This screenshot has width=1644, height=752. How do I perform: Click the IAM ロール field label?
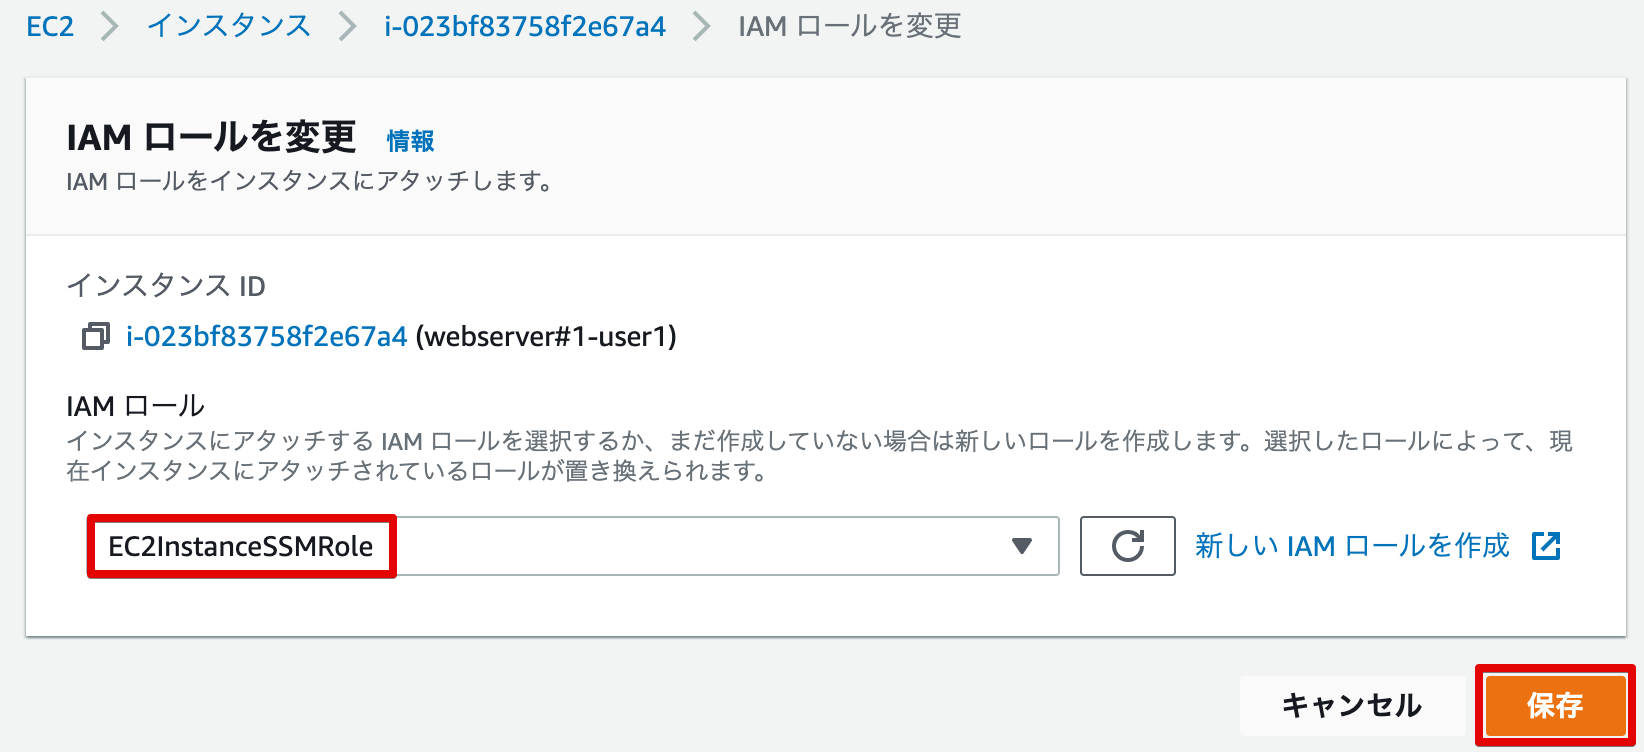pyautogui.click(x=136, y=406)
